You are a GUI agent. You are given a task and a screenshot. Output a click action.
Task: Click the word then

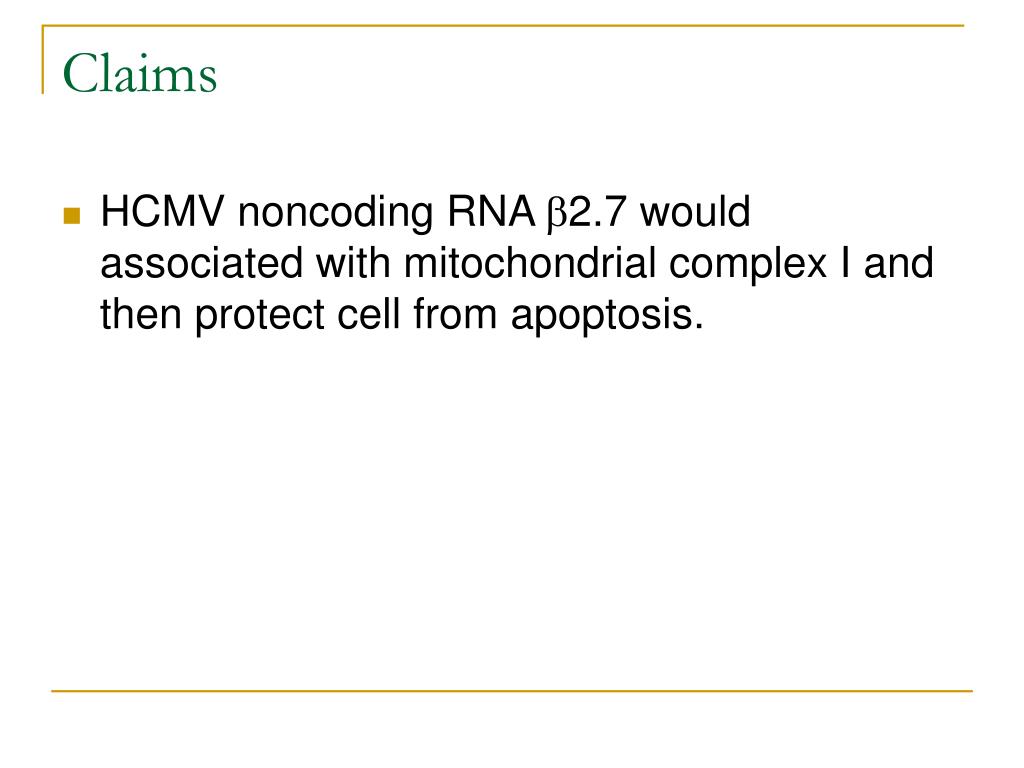[140, 314]
